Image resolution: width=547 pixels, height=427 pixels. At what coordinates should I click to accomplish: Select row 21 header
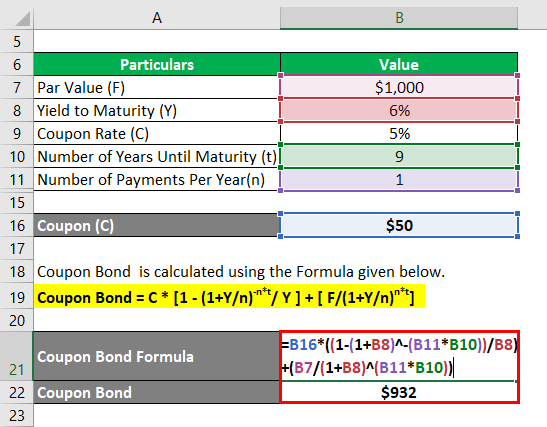coord(17,356)
